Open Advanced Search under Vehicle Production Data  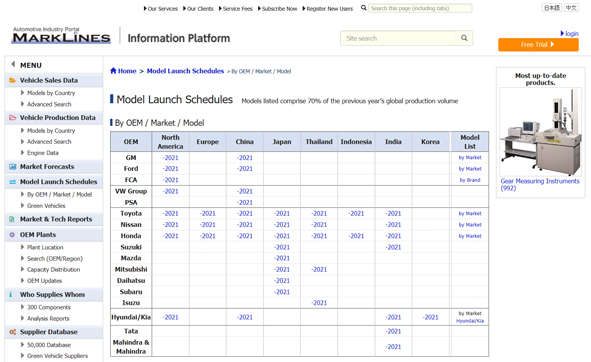(49, 141)
